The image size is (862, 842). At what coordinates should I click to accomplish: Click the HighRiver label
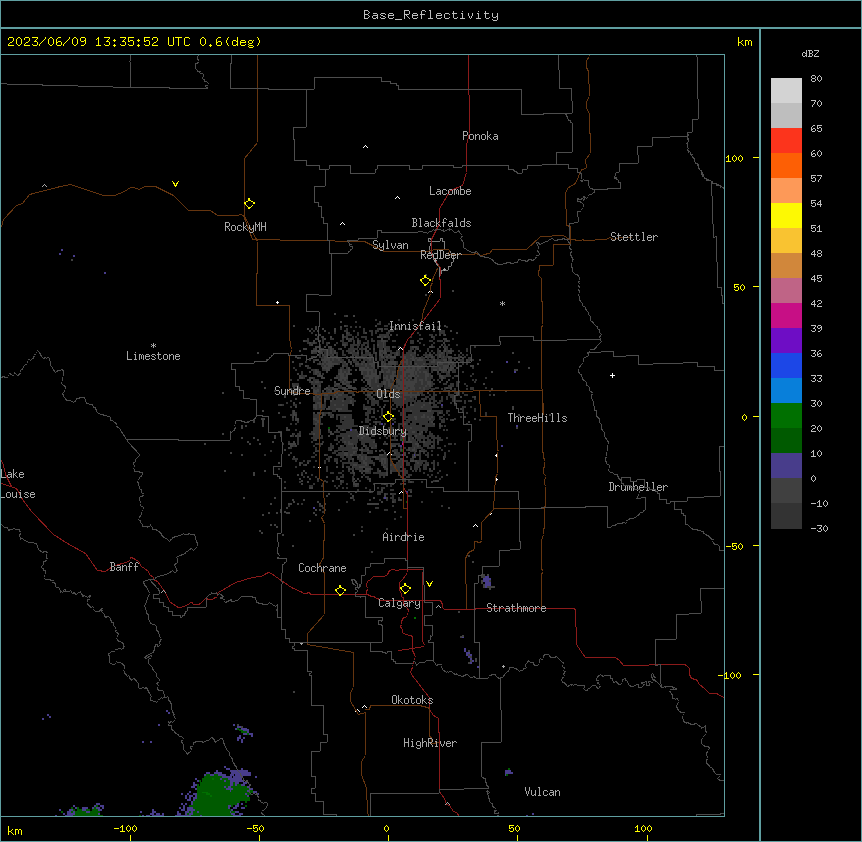(430, 743)
